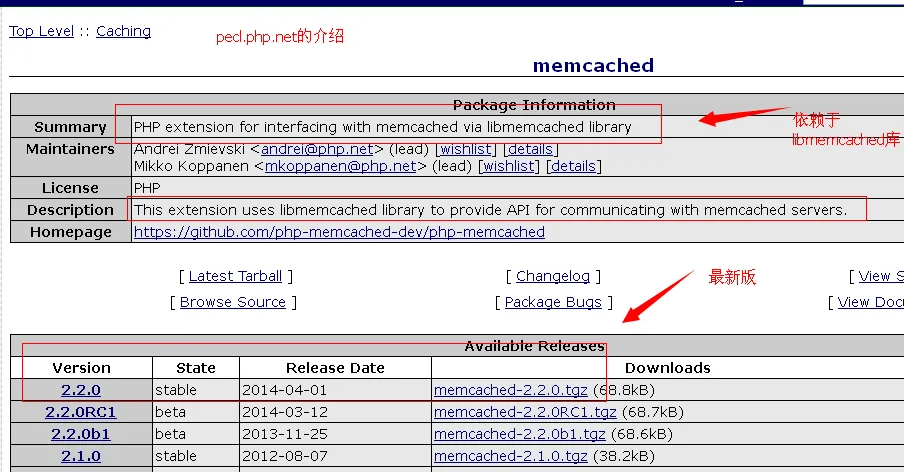Screen dimensions: 904x472
Task: Click the Release Date column header
Action: click(x=336, y=368)
